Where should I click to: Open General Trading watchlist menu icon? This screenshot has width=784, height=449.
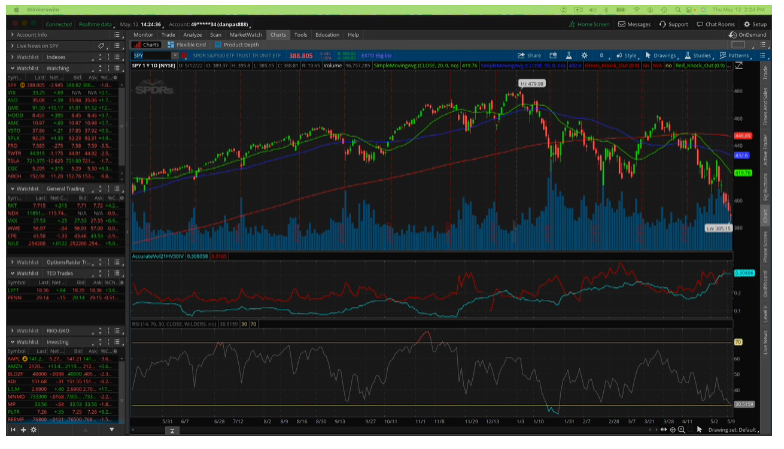tap(117, 189)
